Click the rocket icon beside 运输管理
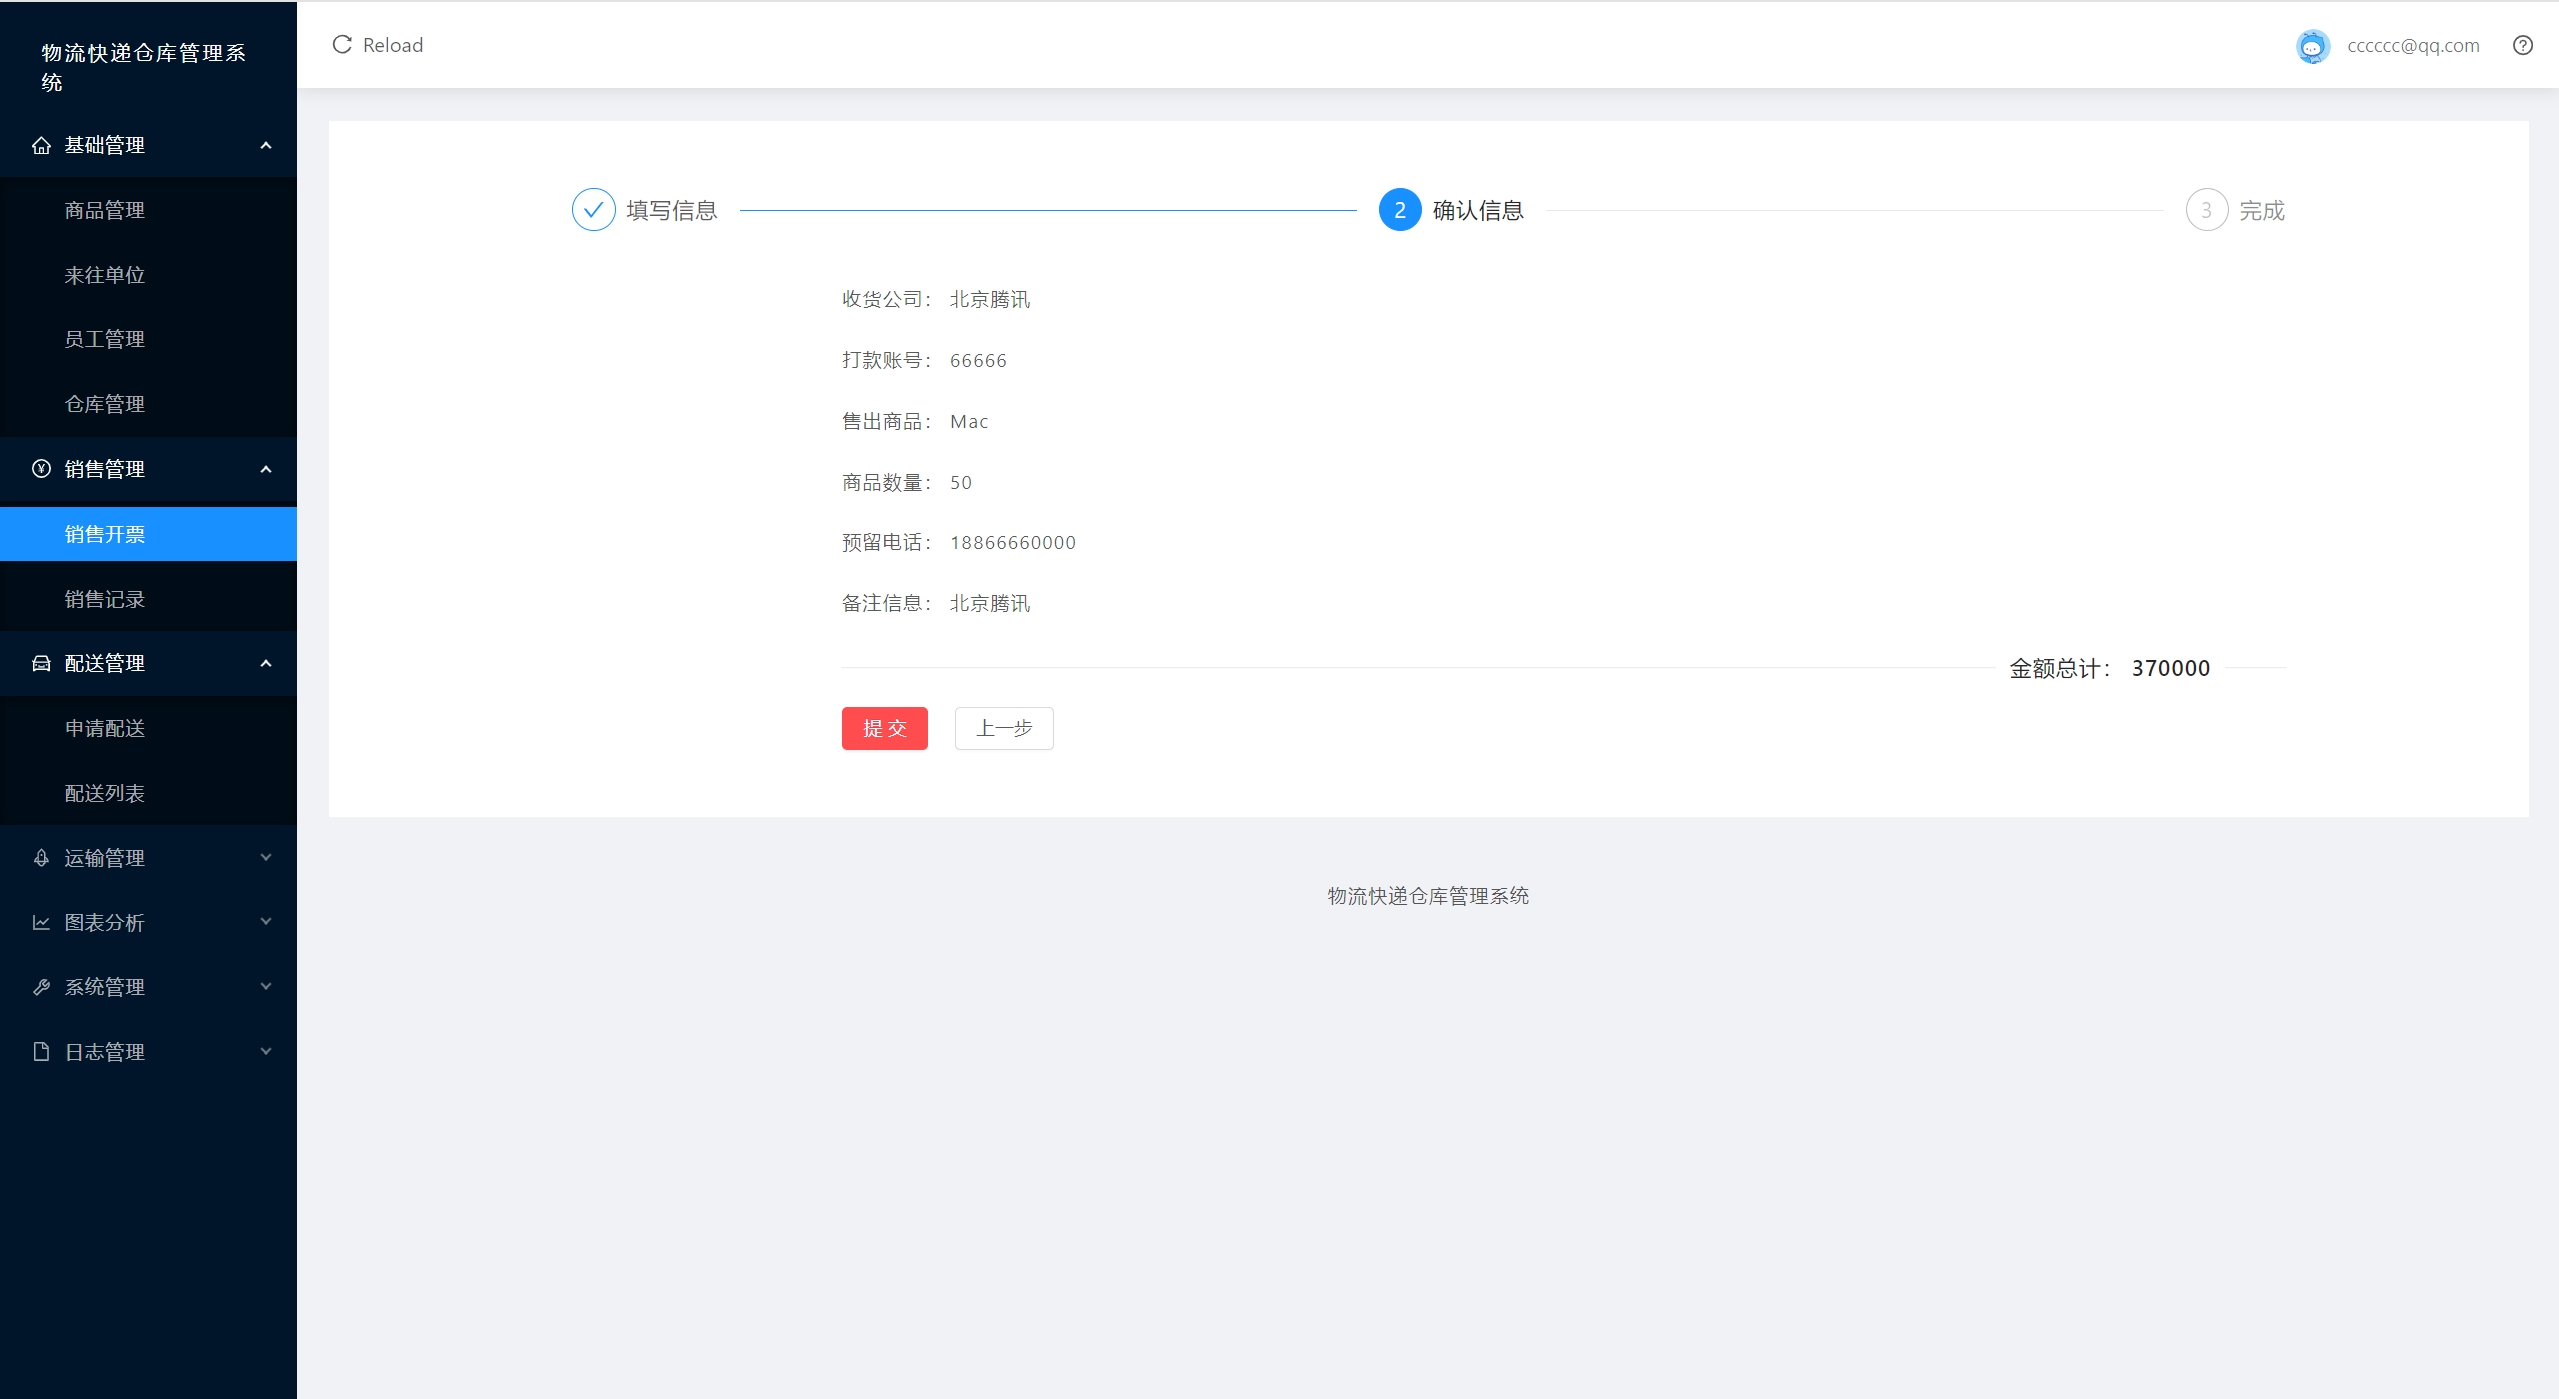The height and width of the screenshot is (1399, 2559). click(x=41, y=858)
